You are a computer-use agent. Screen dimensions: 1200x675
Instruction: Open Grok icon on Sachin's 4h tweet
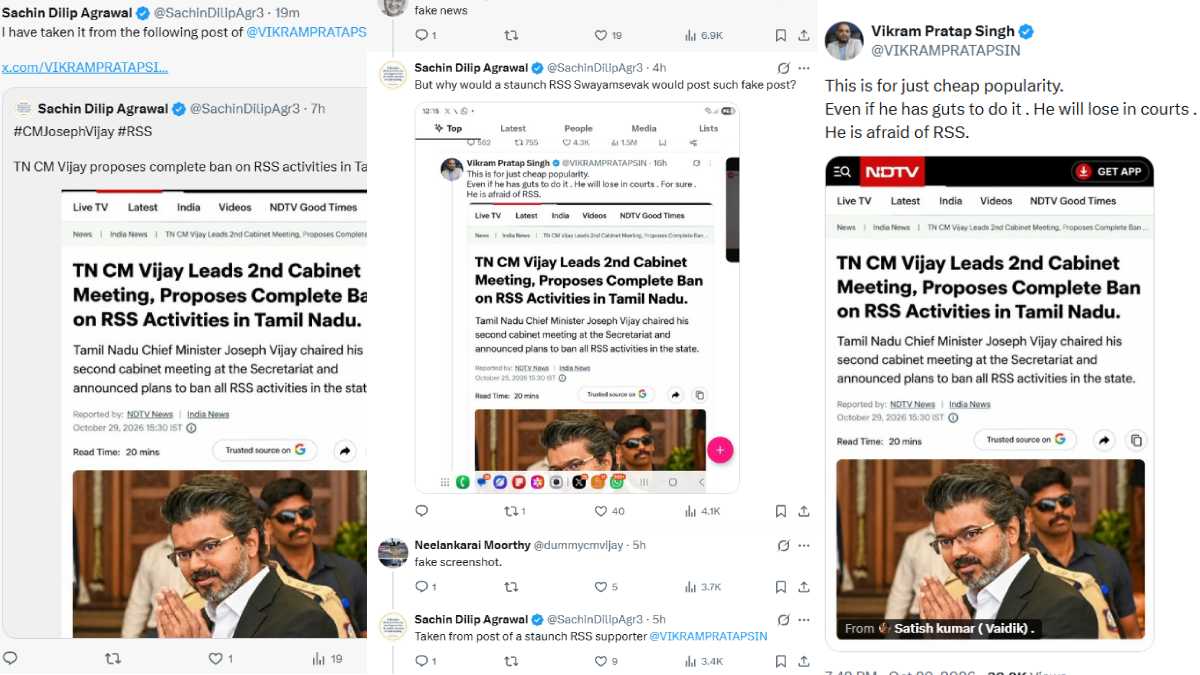pyautogui.click(x=785, y=68)
